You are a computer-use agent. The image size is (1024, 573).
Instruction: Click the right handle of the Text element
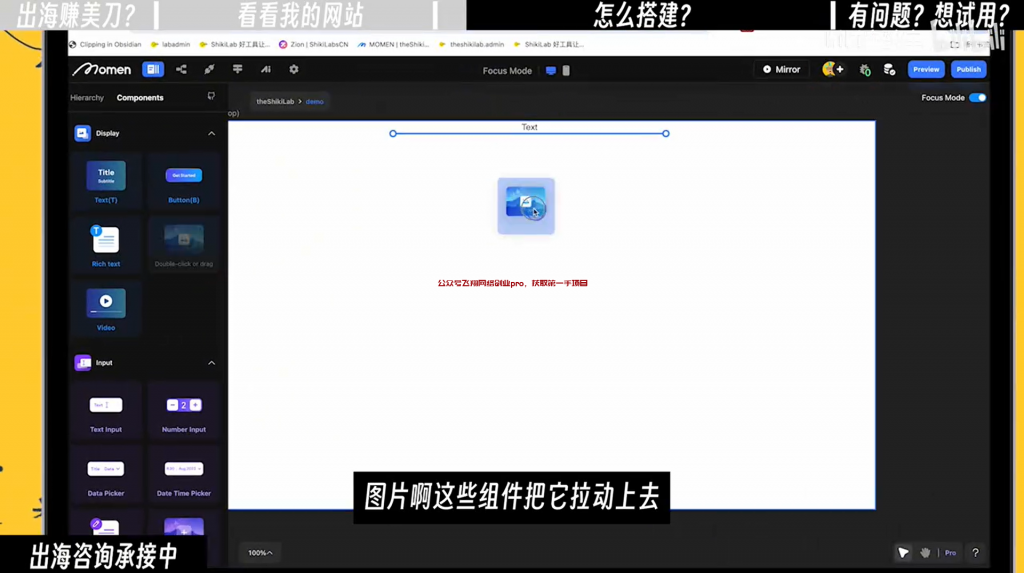[x=665, y=133]
